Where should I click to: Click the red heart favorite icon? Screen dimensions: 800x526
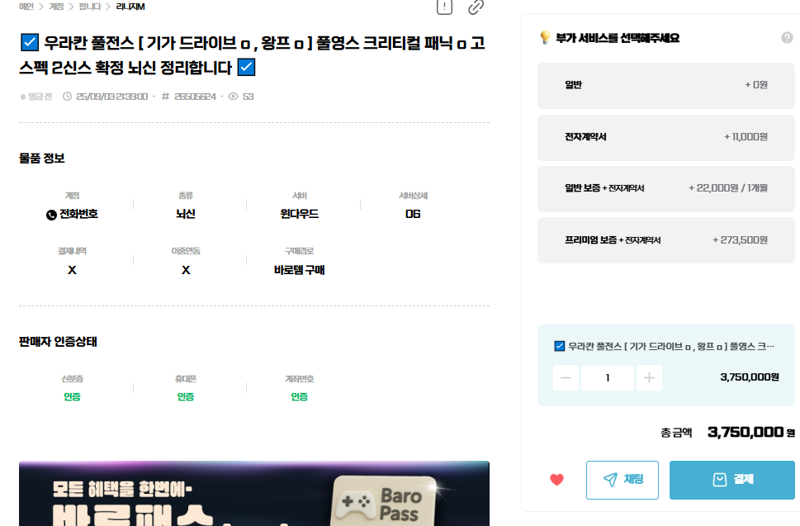(x=557, y=480)
